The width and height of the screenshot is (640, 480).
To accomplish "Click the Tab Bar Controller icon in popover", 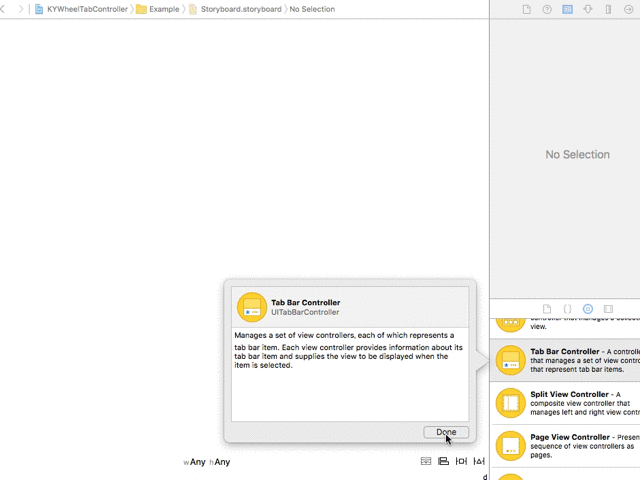I will pyautogui.click(x=252, y=307).
